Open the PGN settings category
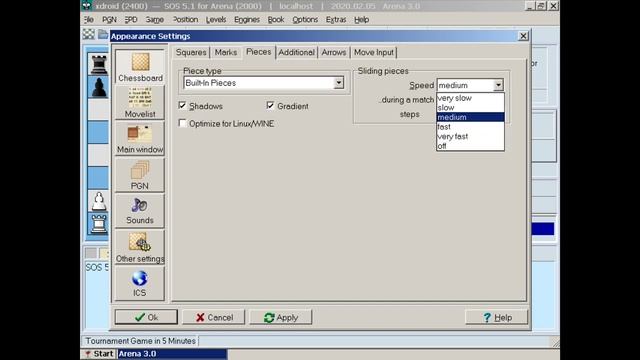The width and height of the screenshot is (640, 360). [x=140, y=175]
